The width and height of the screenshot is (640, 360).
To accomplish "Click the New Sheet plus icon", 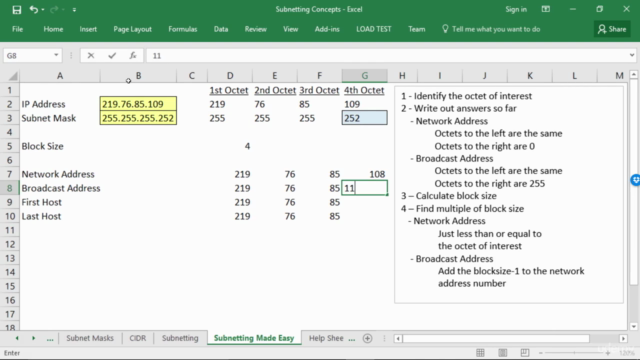I will pos(367,338).
